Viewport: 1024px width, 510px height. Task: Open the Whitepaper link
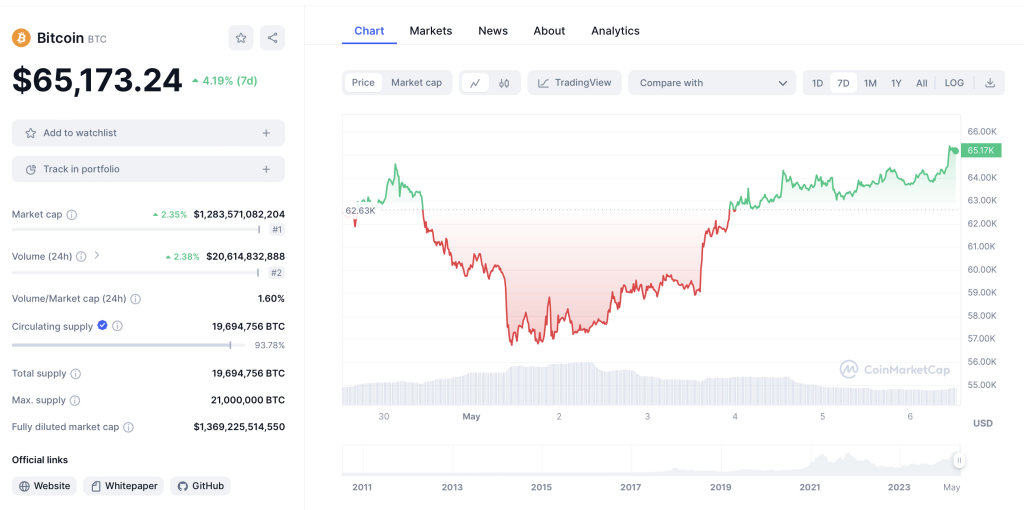point(124,486)
